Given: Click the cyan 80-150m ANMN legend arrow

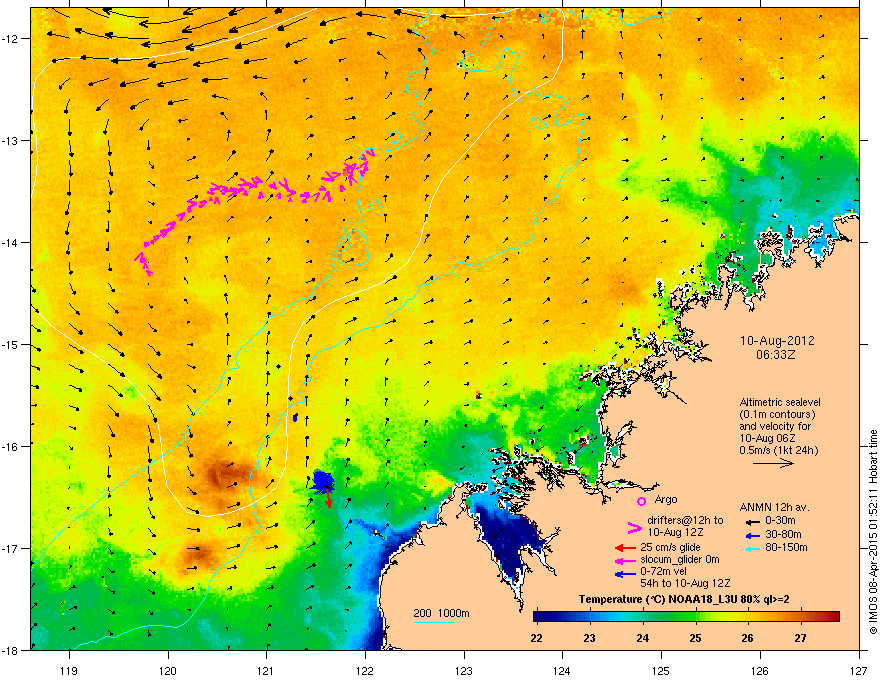Looking at the screenshot, I should click(x=752, y=548).
